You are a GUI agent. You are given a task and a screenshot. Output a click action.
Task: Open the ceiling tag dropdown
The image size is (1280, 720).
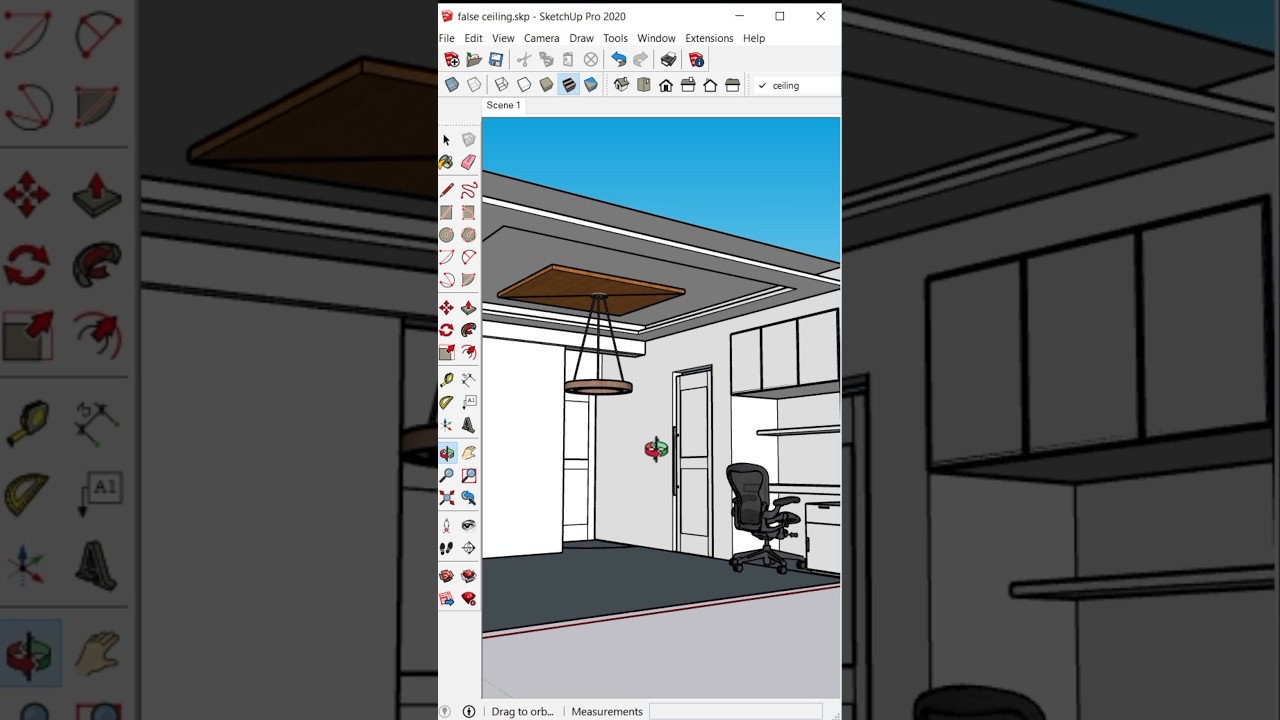coord(797,86)
